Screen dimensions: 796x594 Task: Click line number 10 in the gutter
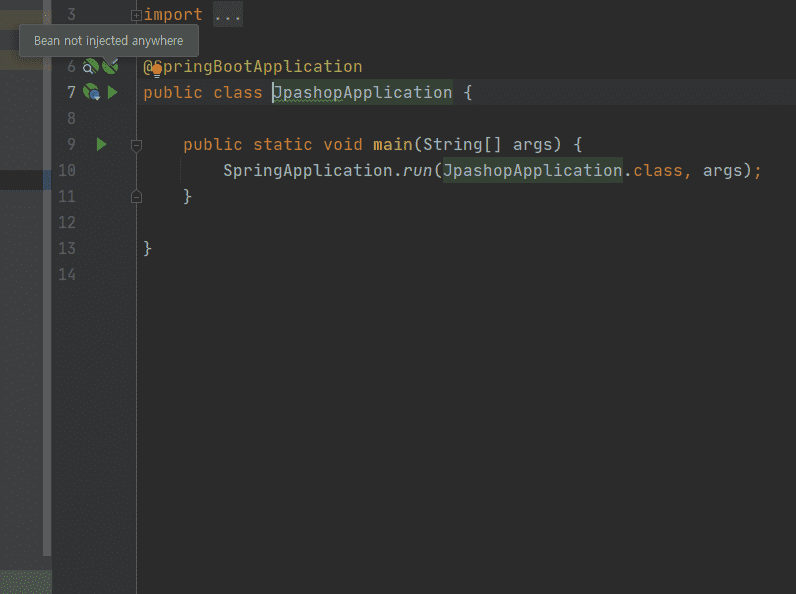click(67, 171)
